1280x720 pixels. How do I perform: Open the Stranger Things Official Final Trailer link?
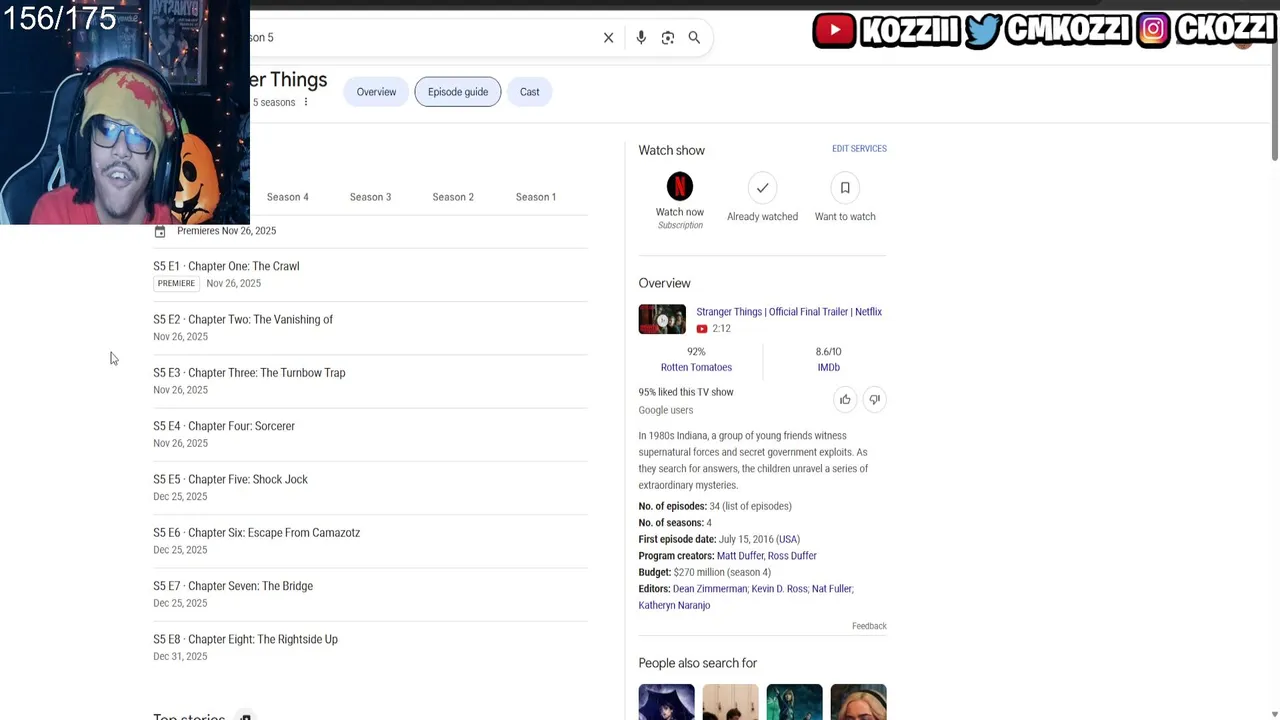click(789, 312)
